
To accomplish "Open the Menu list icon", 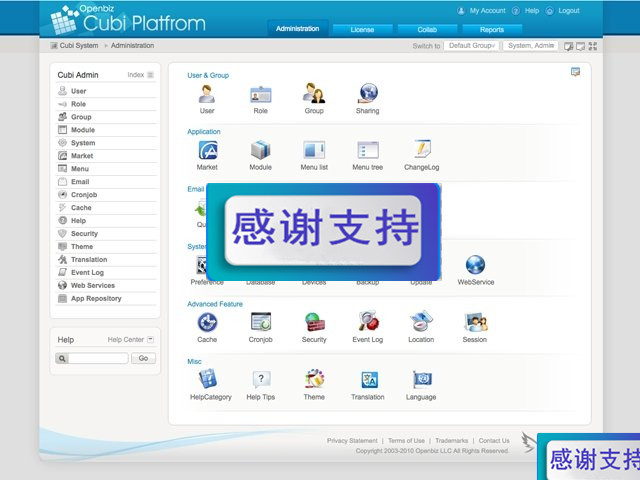I will (314, 150).
